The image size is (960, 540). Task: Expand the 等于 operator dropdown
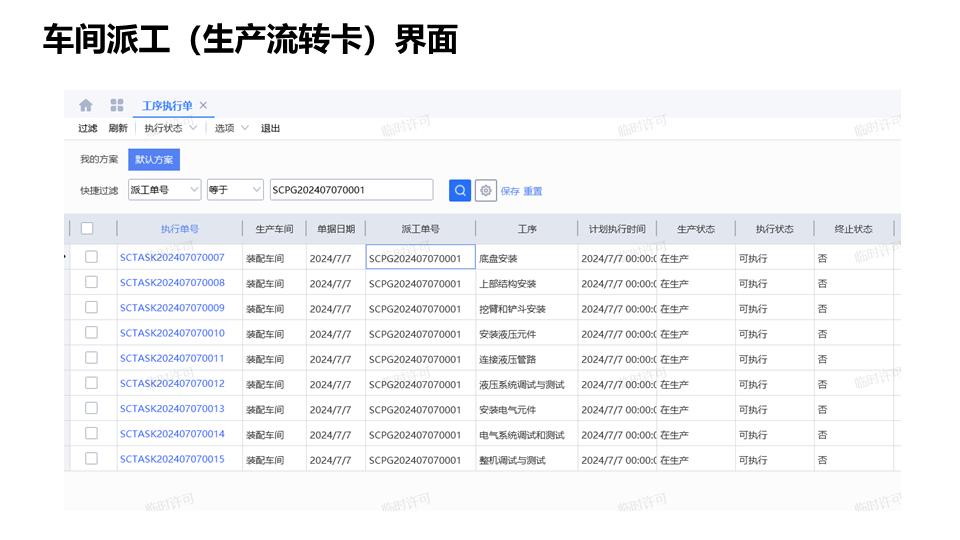point(235,190)
